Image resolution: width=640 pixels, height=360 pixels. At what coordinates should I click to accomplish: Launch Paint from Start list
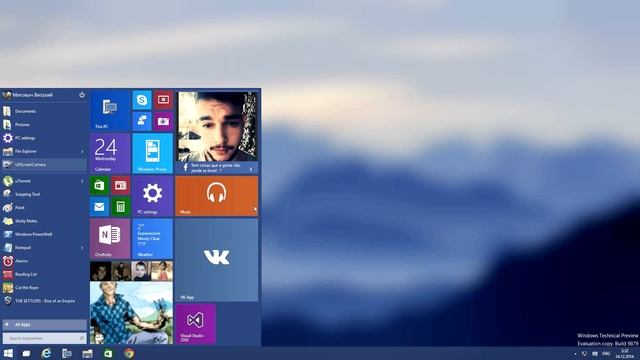click(x=44, y=208)
